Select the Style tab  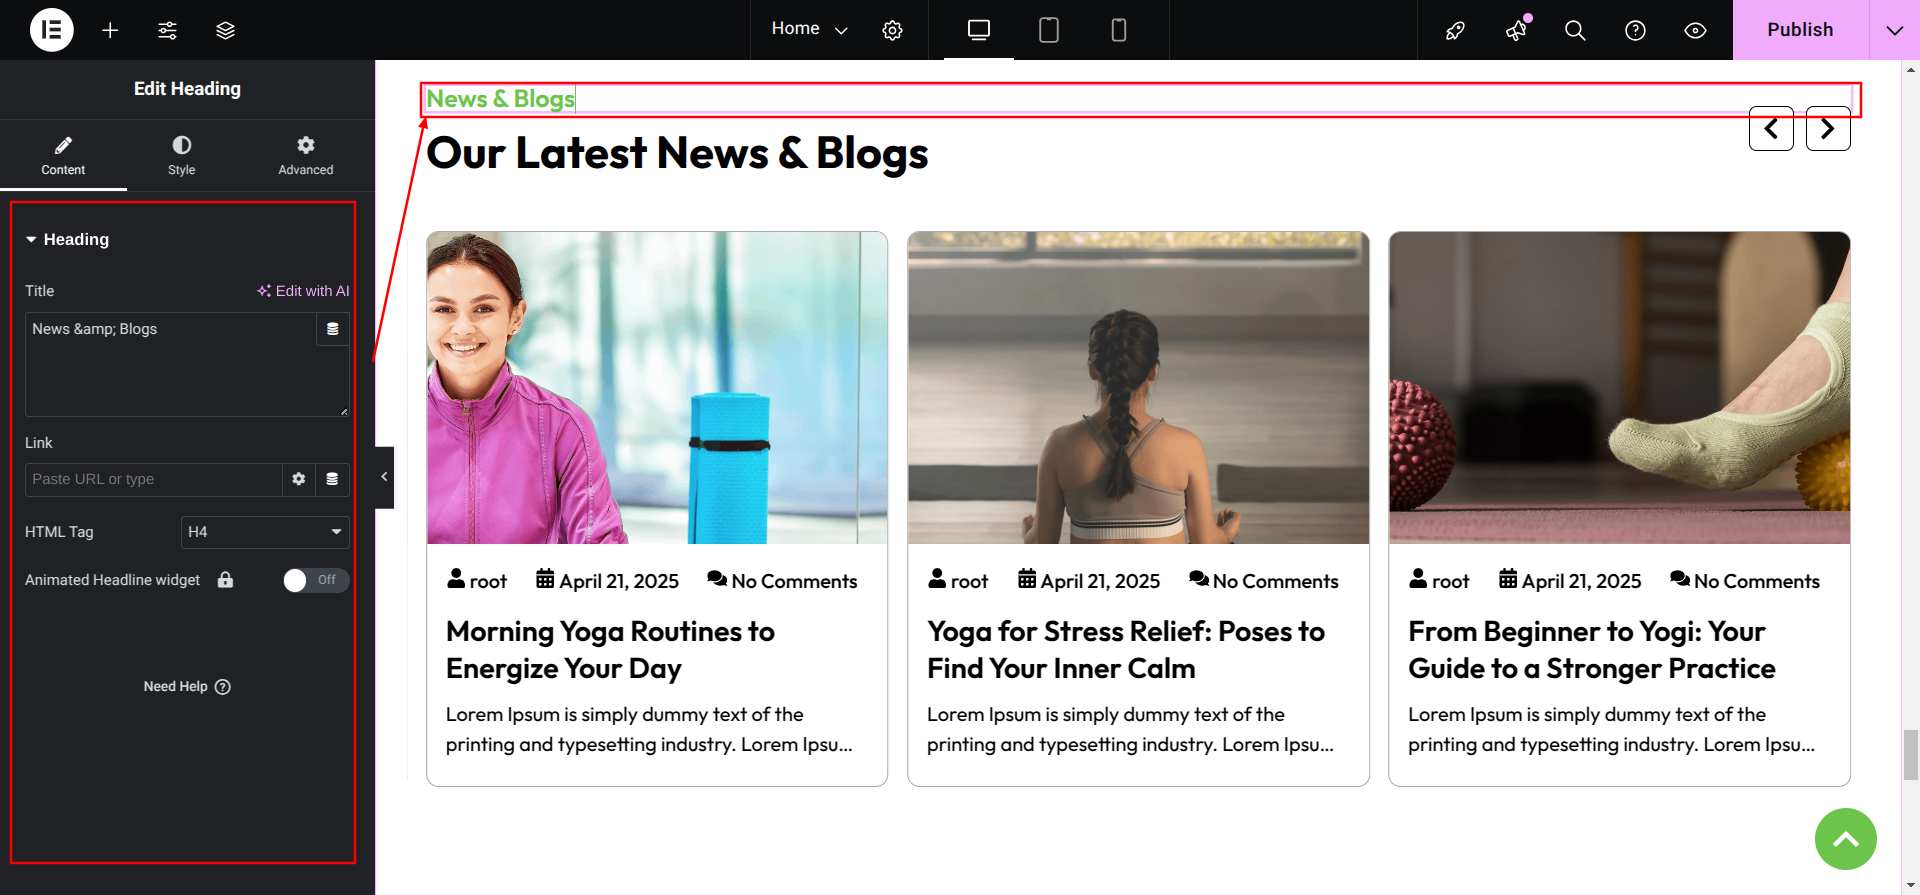tap(182, 156)
